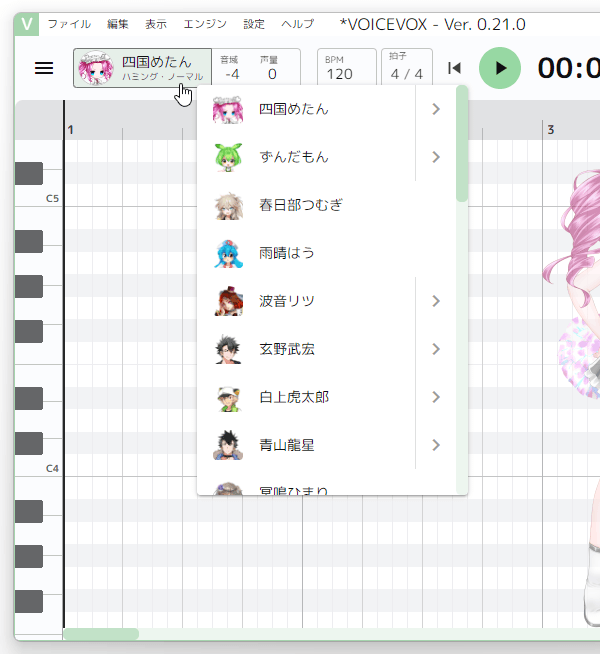This screenshot has width=600, height=654.
Task: Click the 波音リツ red-haired portrait
Action: [x=228, y=302]
